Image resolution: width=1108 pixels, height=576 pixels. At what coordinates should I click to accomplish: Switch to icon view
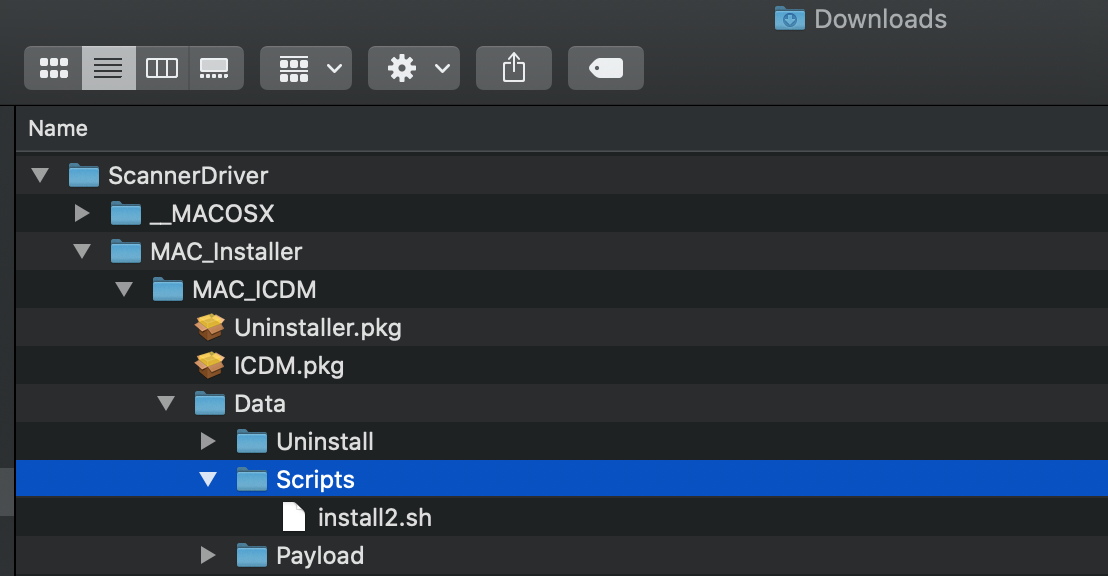[54, 68]
